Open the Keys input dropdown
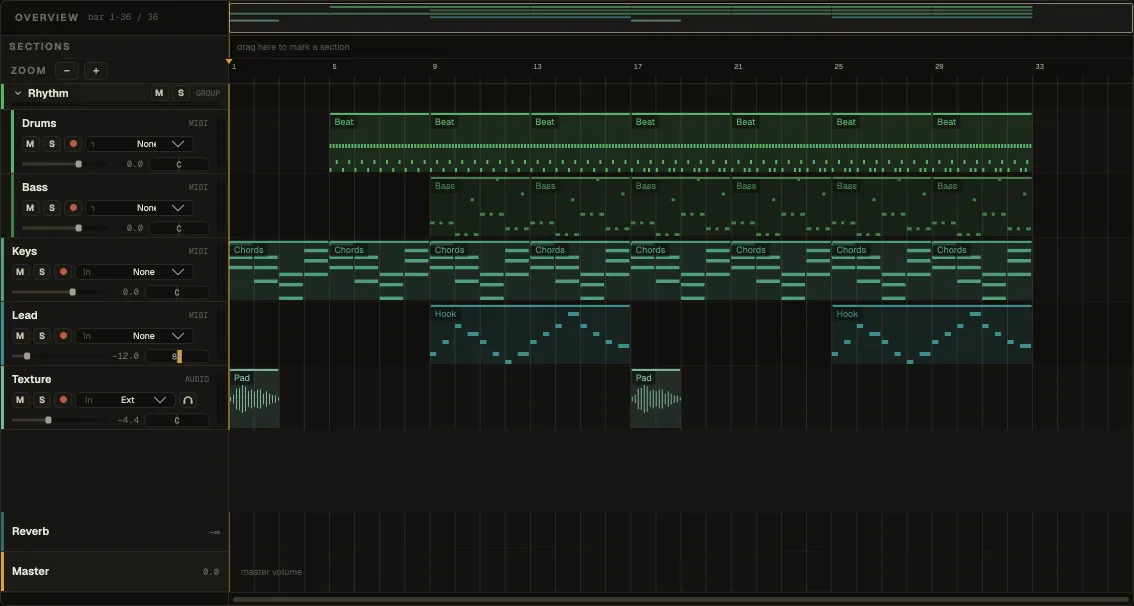Image resolution: width=1134 pixels, height=606 pixels. [x=135, y=272]
